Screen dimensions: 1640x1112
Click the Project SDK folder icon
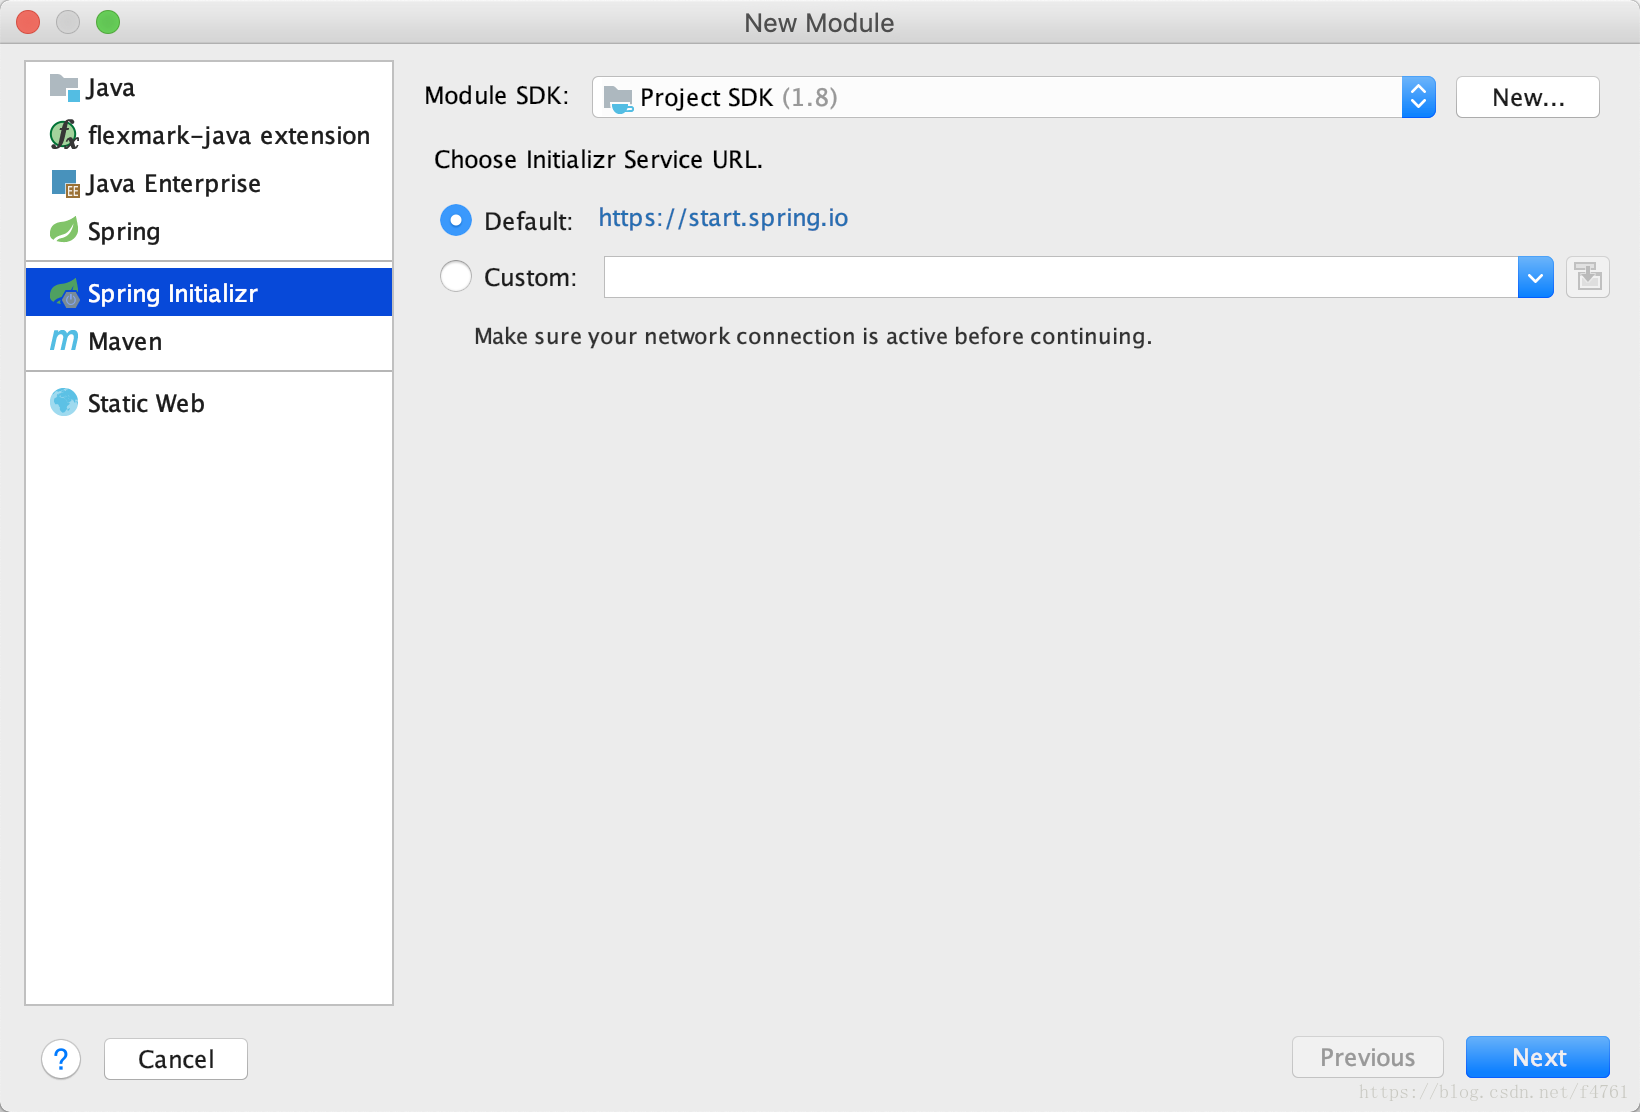pos(618,98)
